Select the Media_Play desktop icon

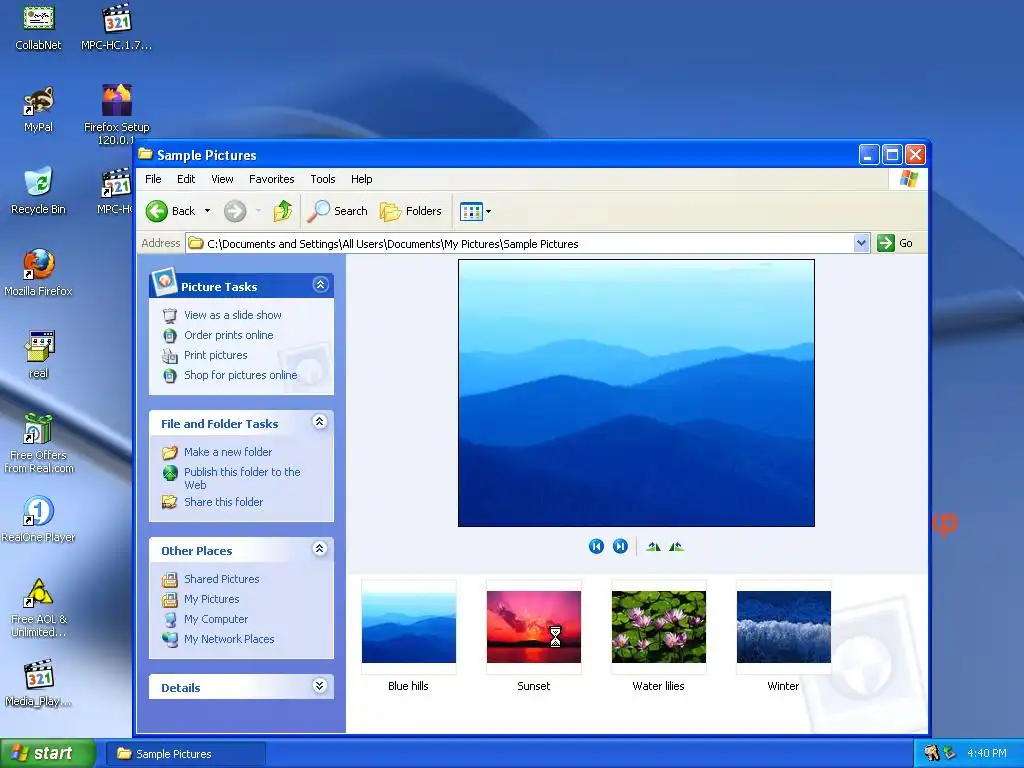tap(39, 683)
